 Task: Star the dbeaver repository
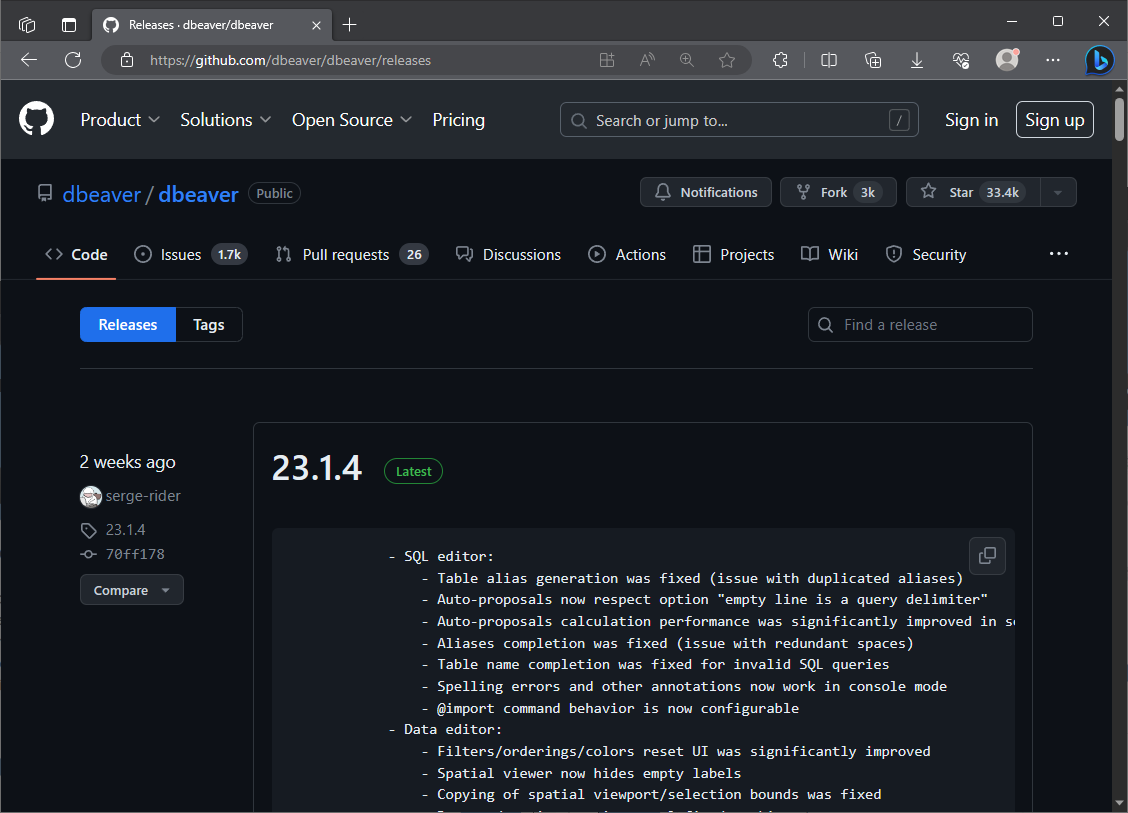click(973, 192)
